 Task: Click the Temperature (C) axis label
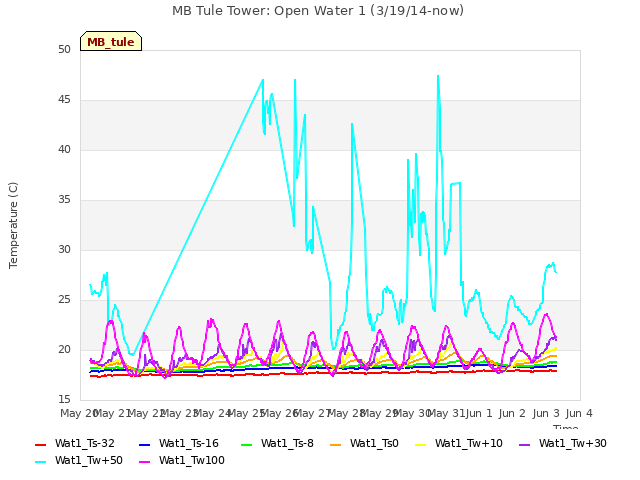tap(13, 225)
